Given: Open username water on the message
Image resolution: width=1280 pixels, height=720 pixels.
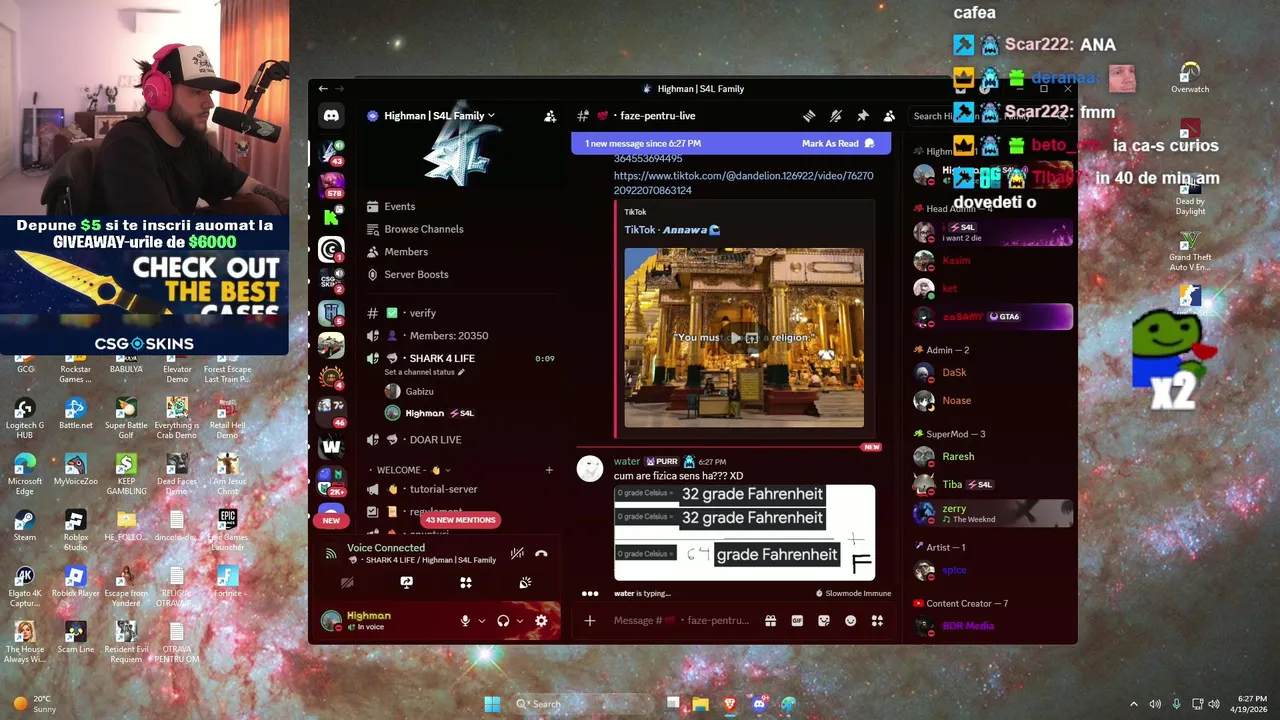Looking at the screenshot, I should 627,462.
